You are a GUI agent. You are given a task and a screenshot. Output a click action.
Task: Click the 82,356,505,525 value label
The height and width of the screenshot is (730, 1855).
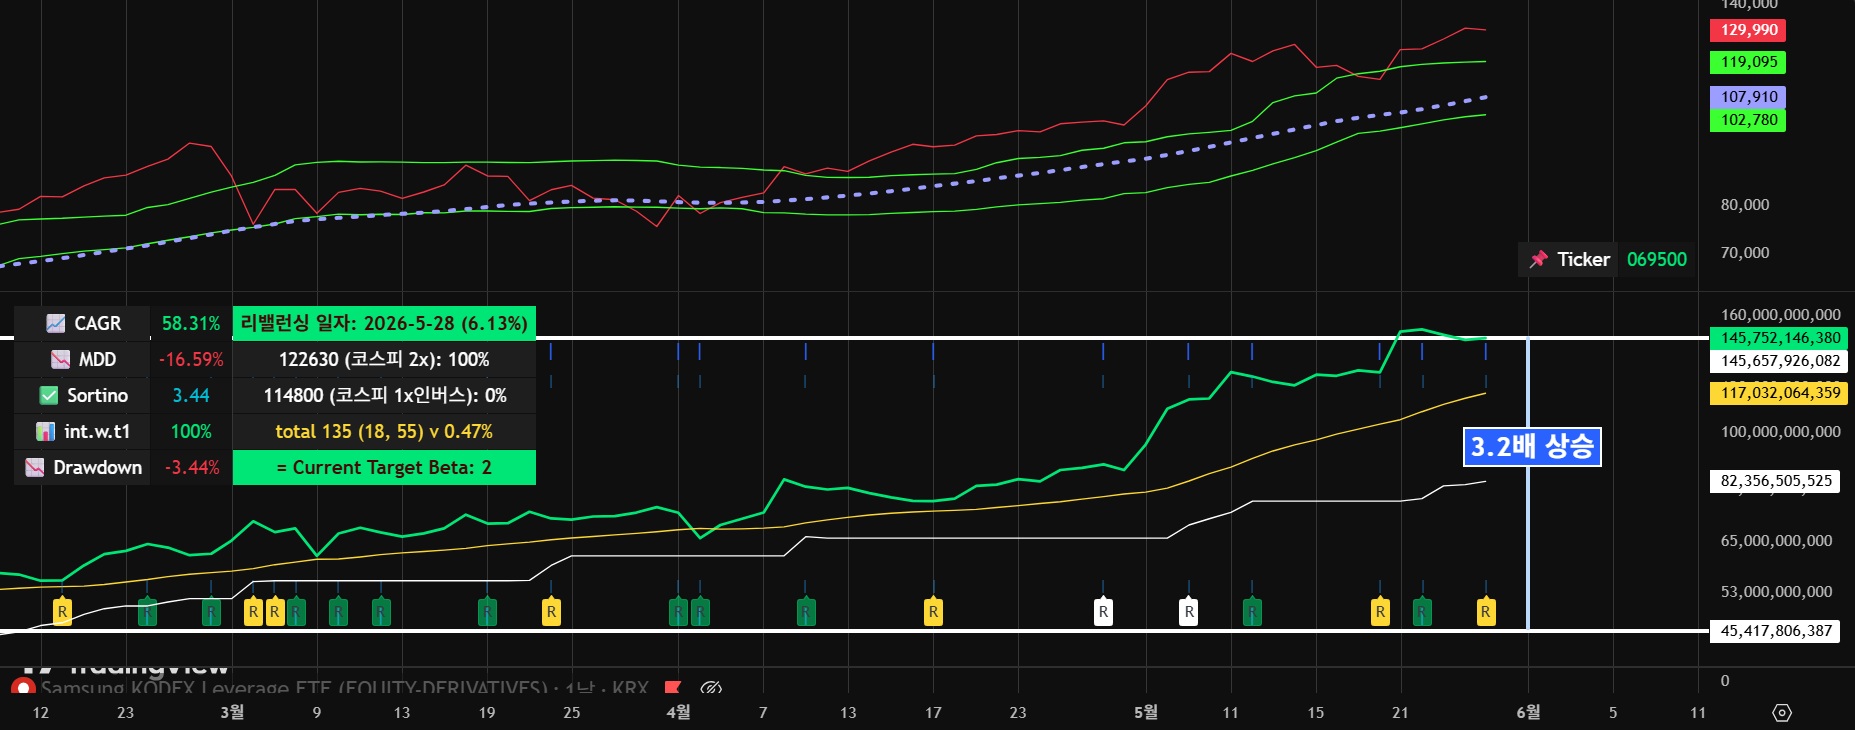1775,481
